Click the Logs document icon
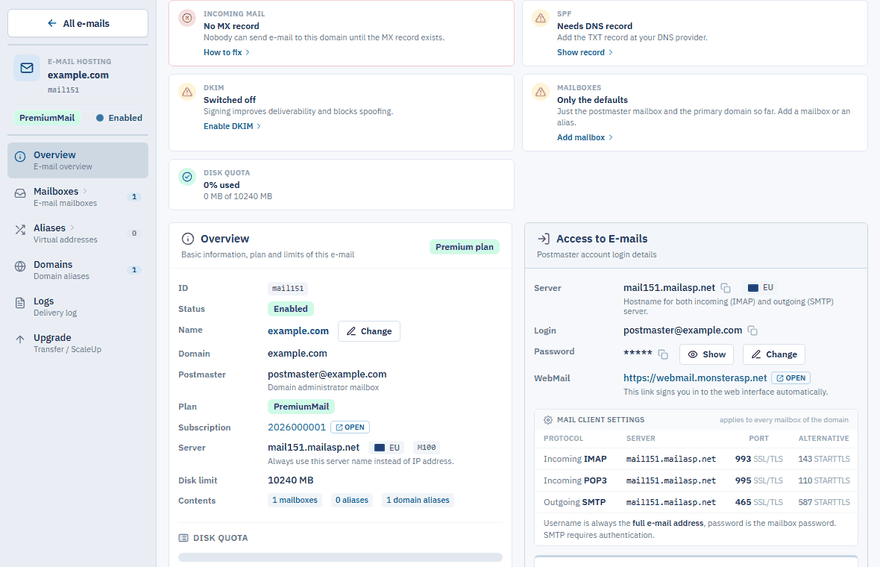The width and height of the screenshot is (880, 567). coord(20,303)
